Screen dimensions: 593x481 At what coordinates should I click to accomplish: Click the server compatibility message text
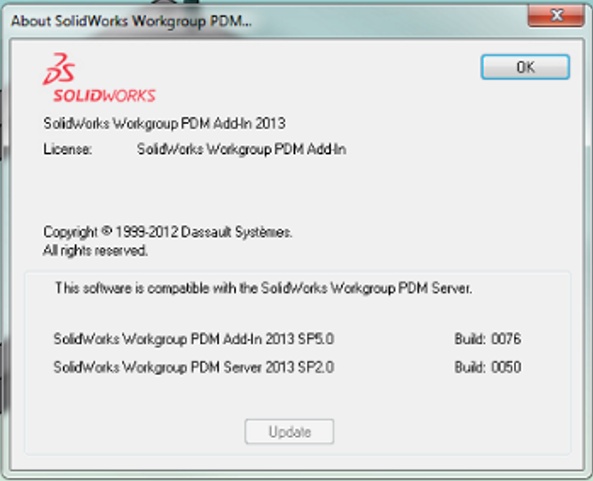point(263,289)
